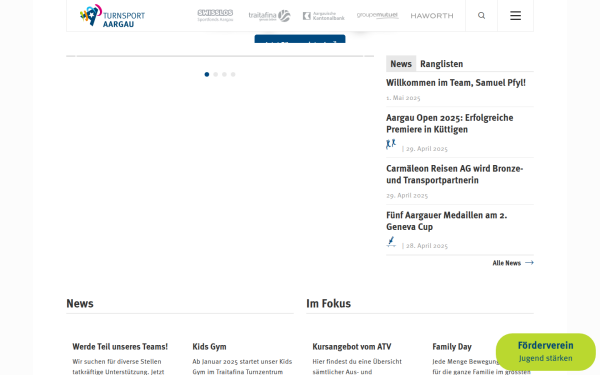Open the Groupe Mutuel sponsor logo

377,15
